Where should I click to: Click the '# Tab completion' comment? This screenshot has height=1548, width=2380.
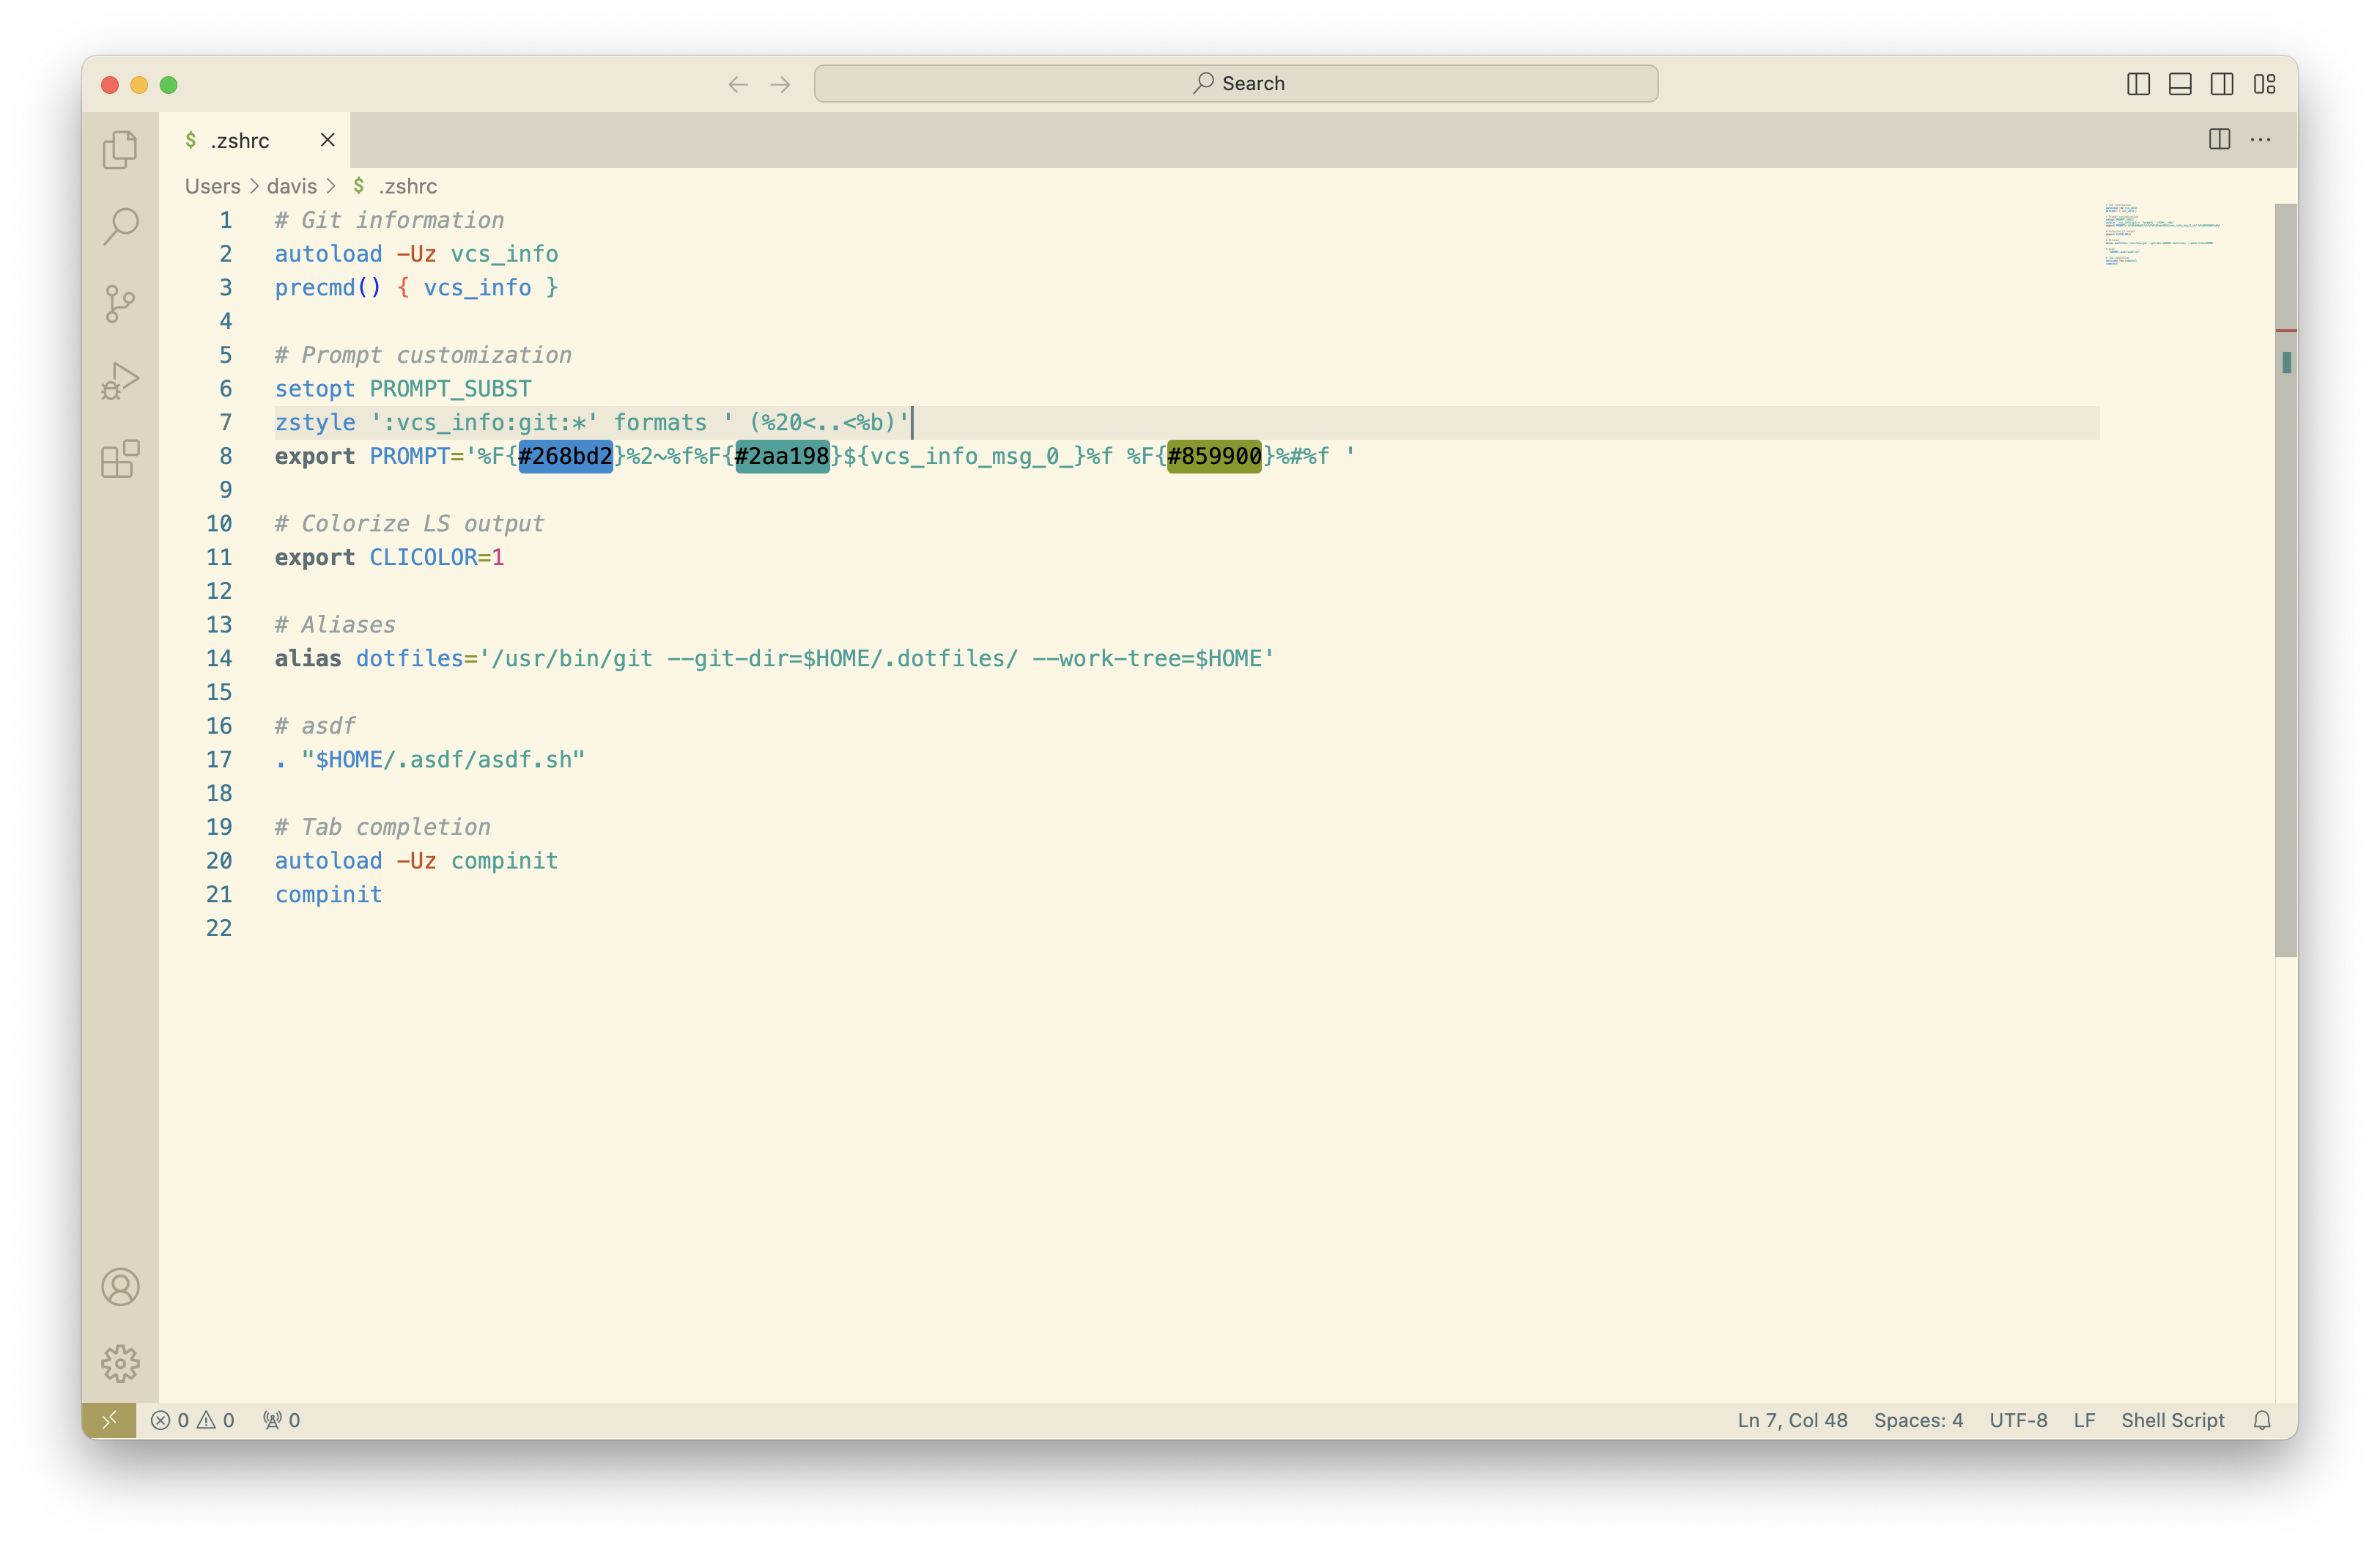click(x=382, y=827)
